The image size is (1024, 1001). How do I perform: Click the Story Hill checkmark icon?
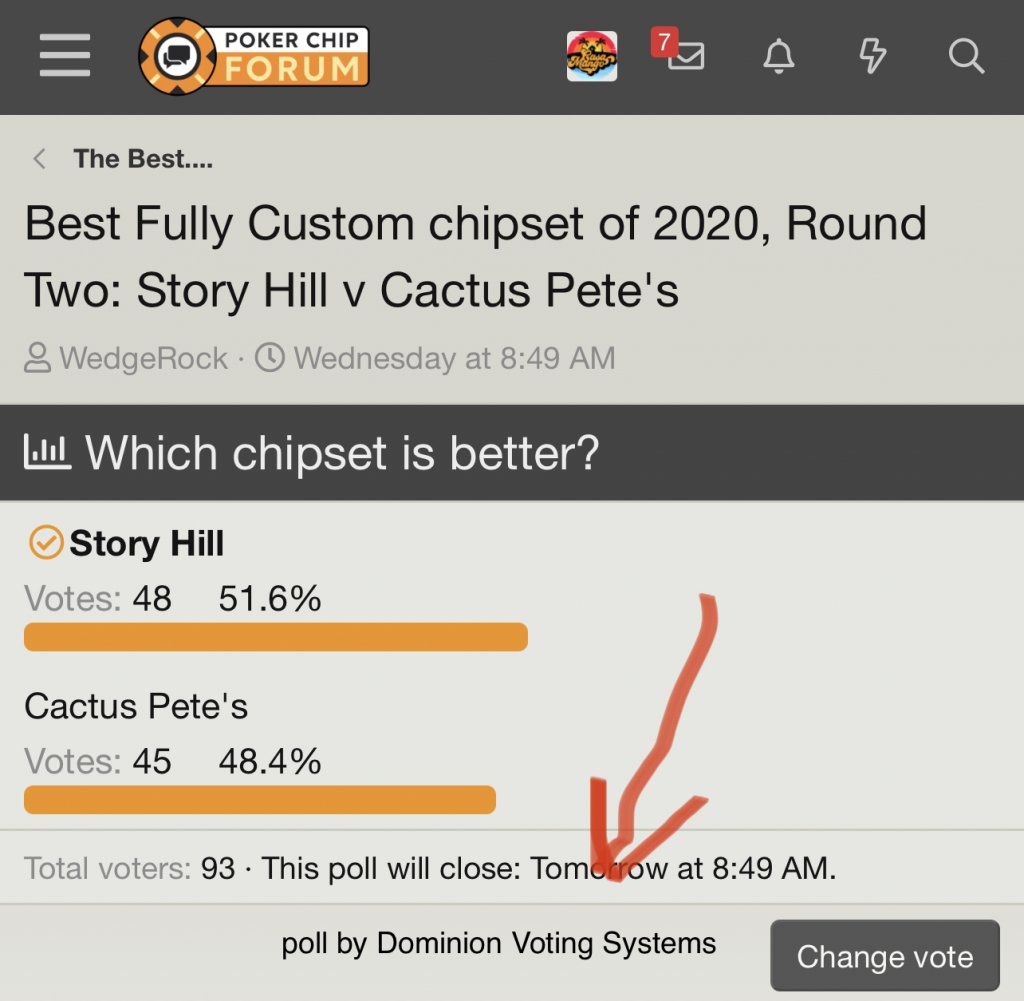pos(45,543)
